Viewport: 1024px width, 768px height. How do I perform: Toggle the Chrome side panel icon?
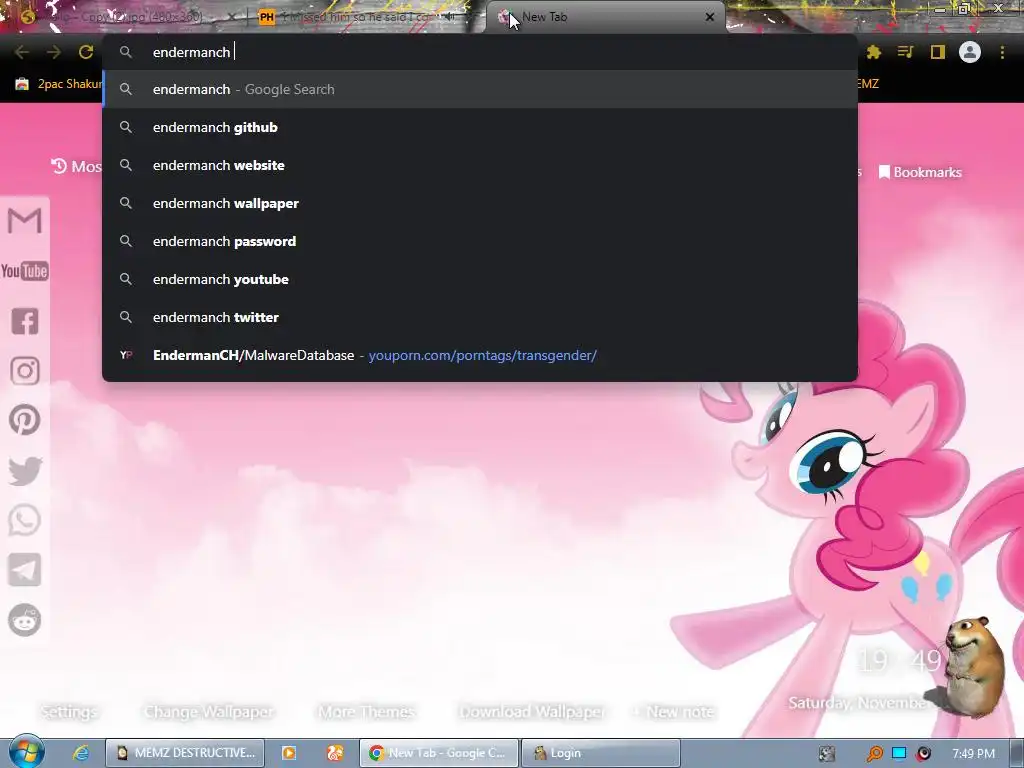[x=938, y=52]
